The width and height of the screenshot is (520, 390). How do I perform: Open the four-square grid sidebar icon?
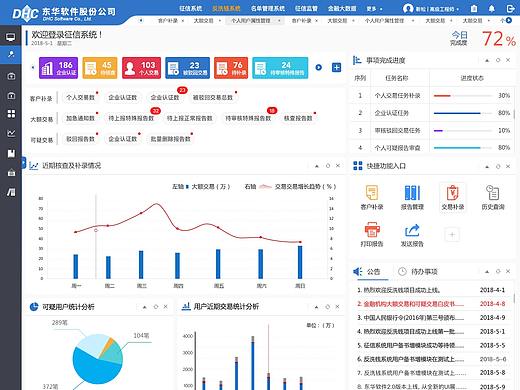[x=11, y=114]
